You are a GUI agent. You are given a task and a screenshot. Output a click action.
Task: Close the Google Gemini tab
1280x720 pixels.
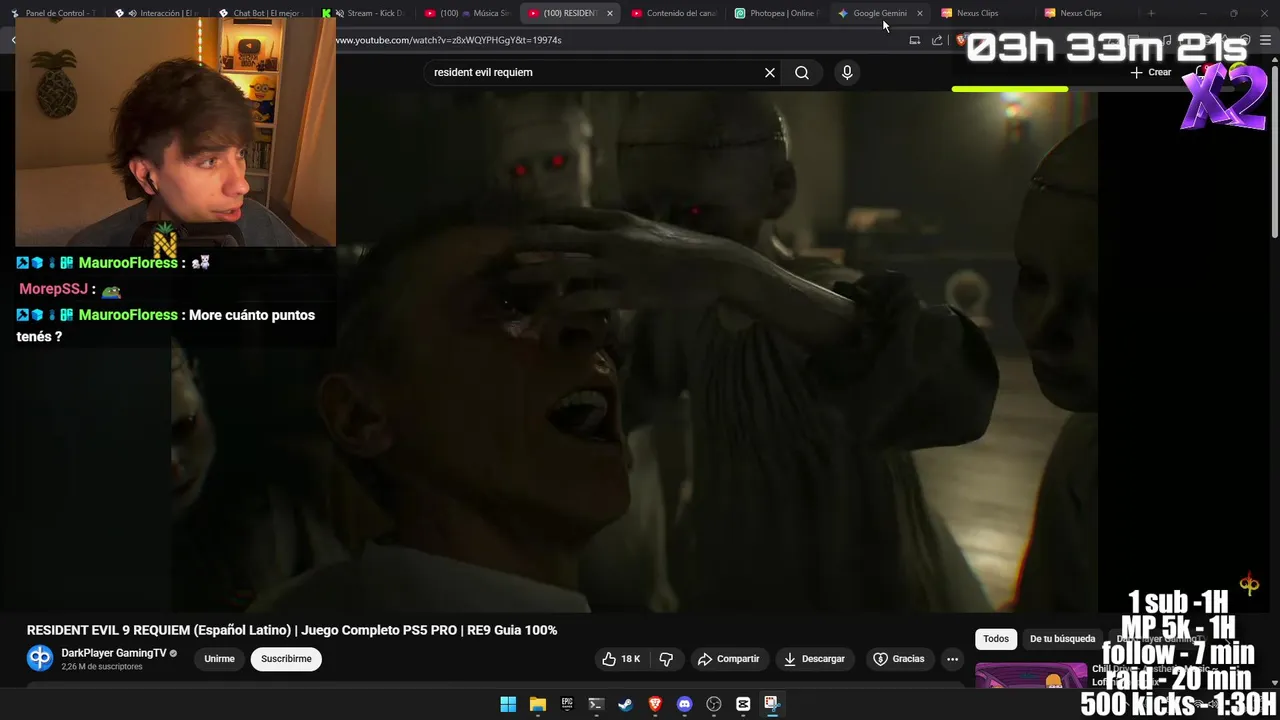[x=920, y=13]
